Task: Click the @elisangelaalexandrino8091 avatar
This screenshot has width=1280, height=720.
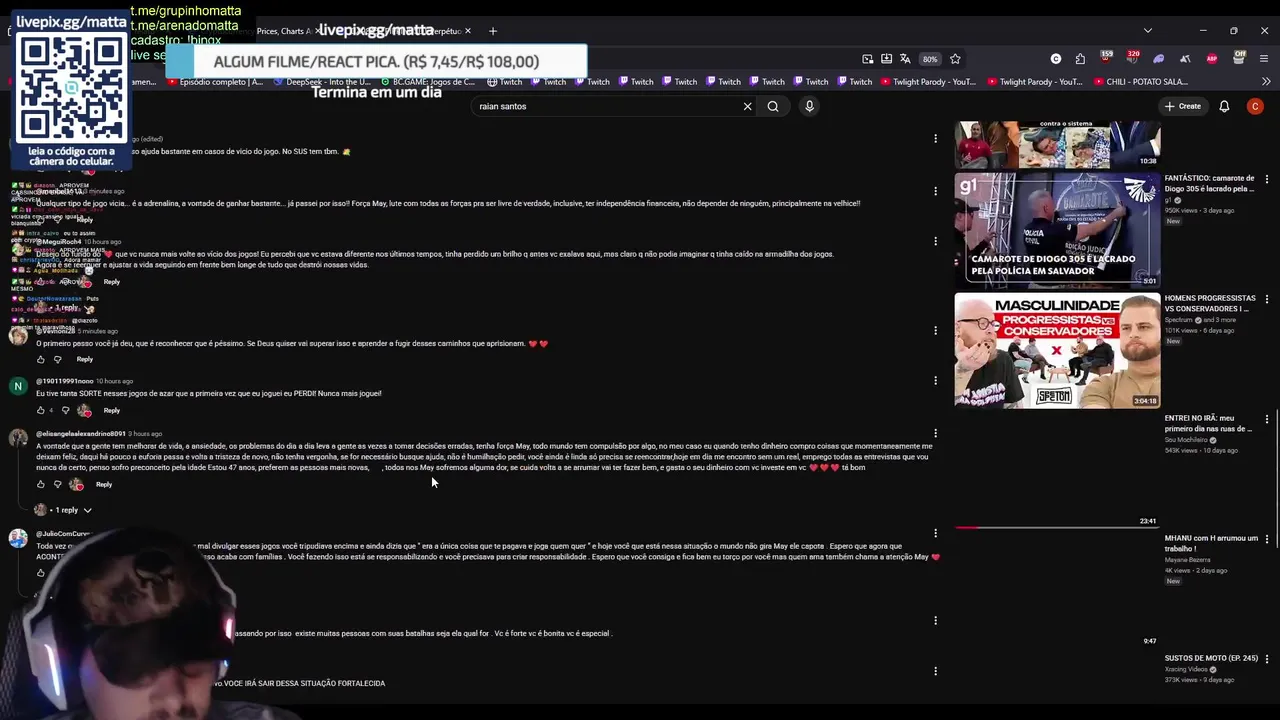Action: pyautogui.click(x=18, y=438)
